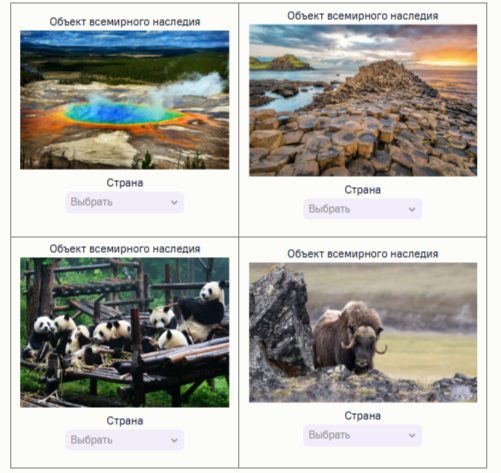This screenshot has width=501, height=473.
Task: Open country dropdown under the musk ox photo
Action: tap(362, 435)
